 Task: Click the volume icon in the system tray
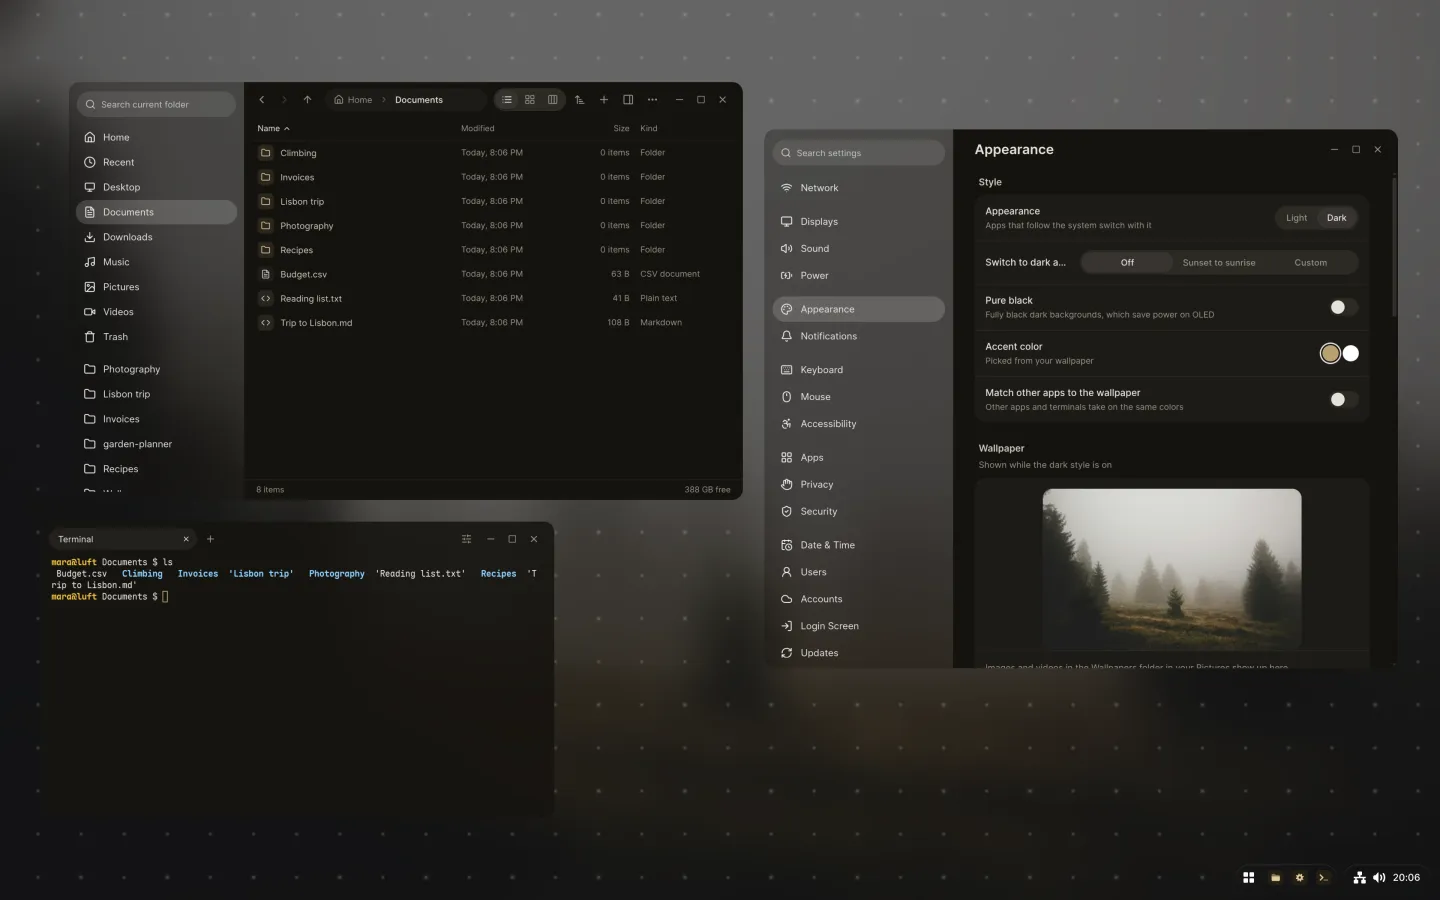coord(1379,878)
